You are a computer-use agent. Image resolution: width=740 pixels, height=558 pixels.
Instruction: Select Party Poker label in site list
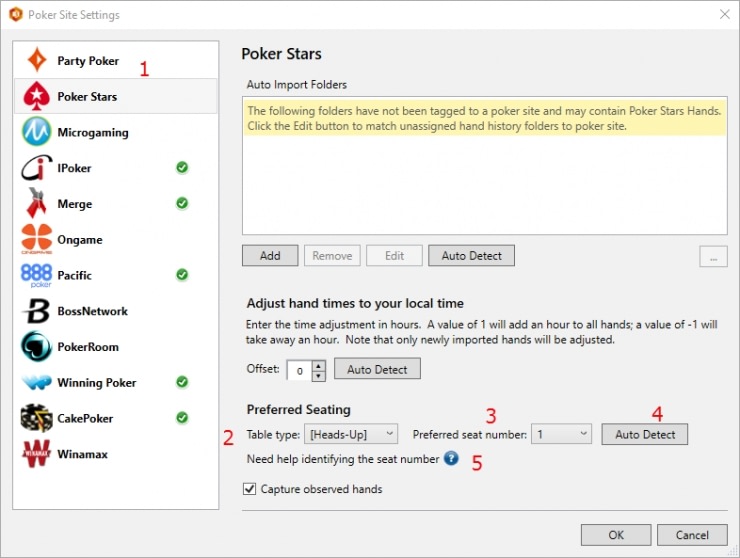coord(88,61)
